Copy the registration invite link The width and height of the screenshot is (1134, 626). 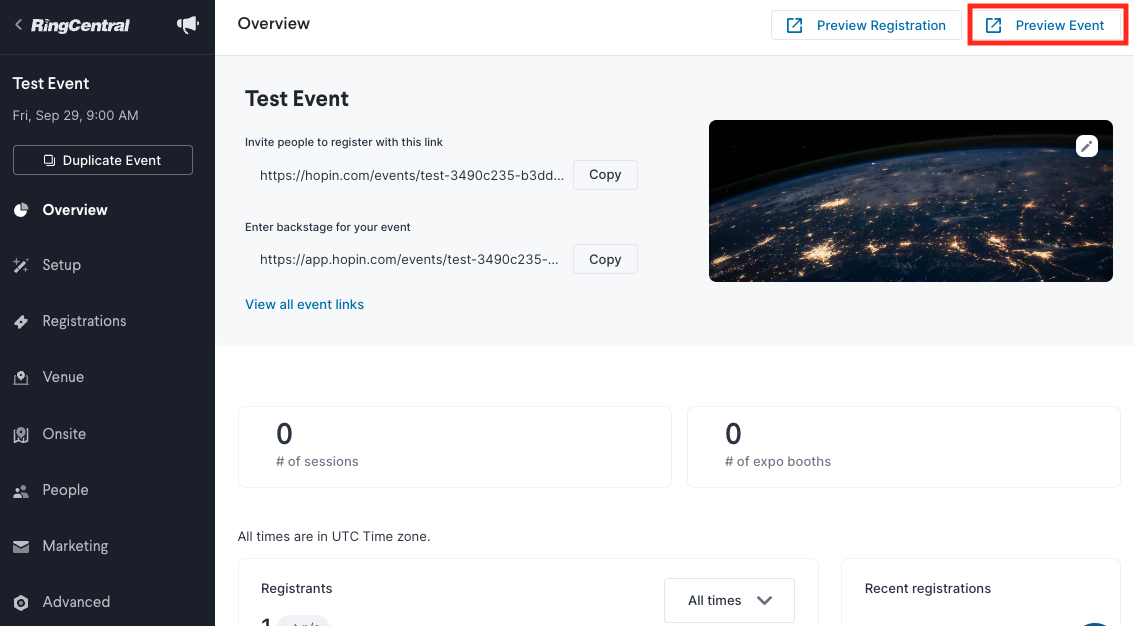605,175
